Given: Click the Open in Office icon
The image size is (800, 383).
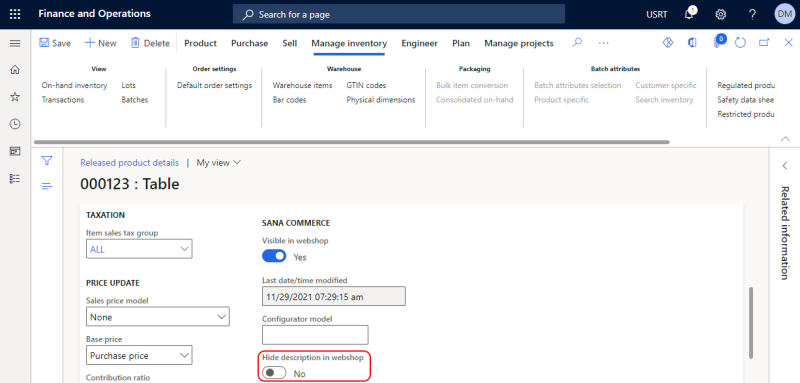Looking at the screenshot, I should (x=692, y=43).
